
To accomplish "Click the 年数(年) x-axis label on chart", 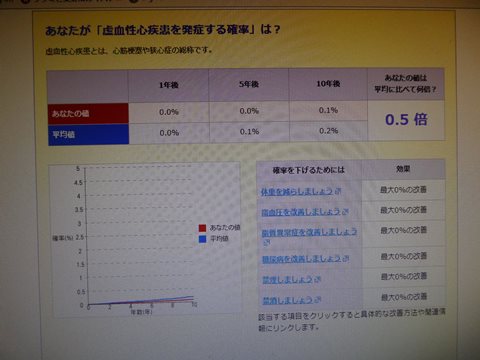I will click(141, 312).
